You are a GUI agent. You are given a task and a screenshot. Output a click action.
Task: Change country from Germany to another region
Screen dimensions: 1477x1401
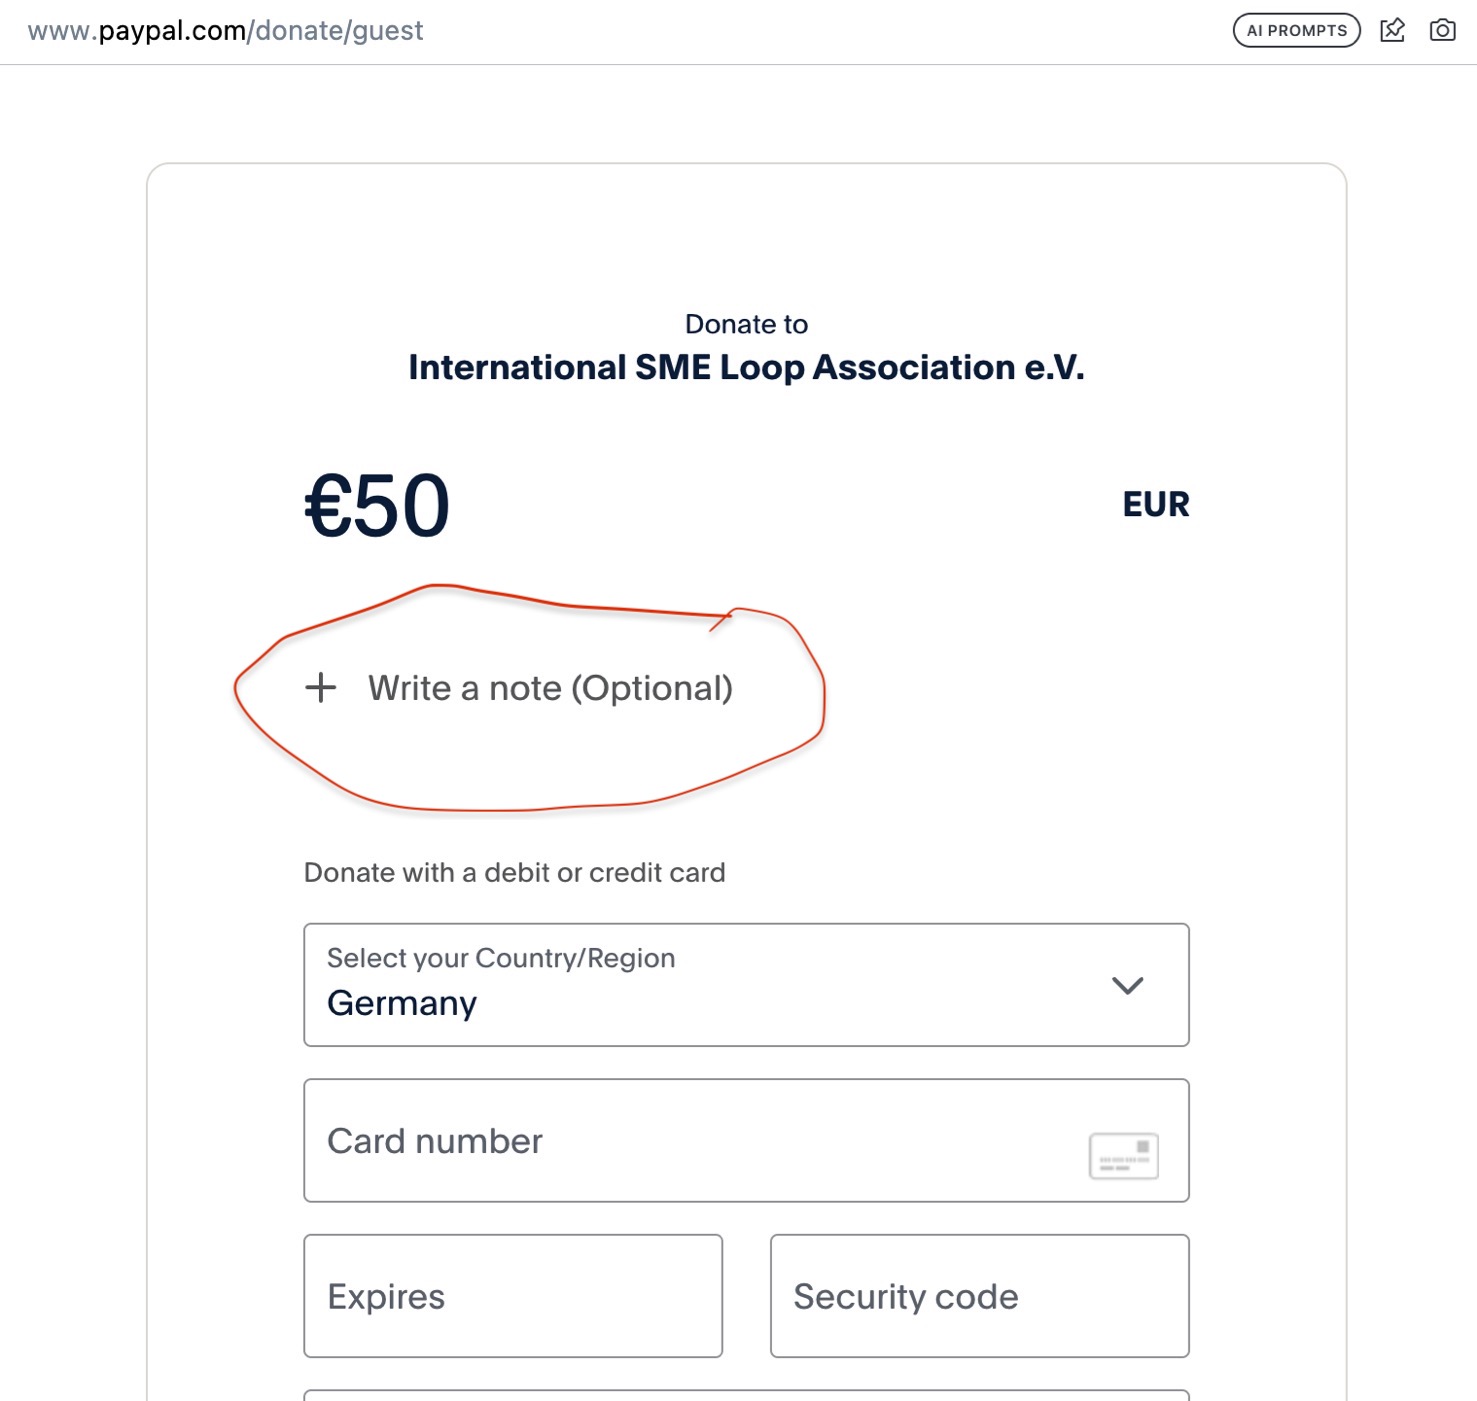746,985
